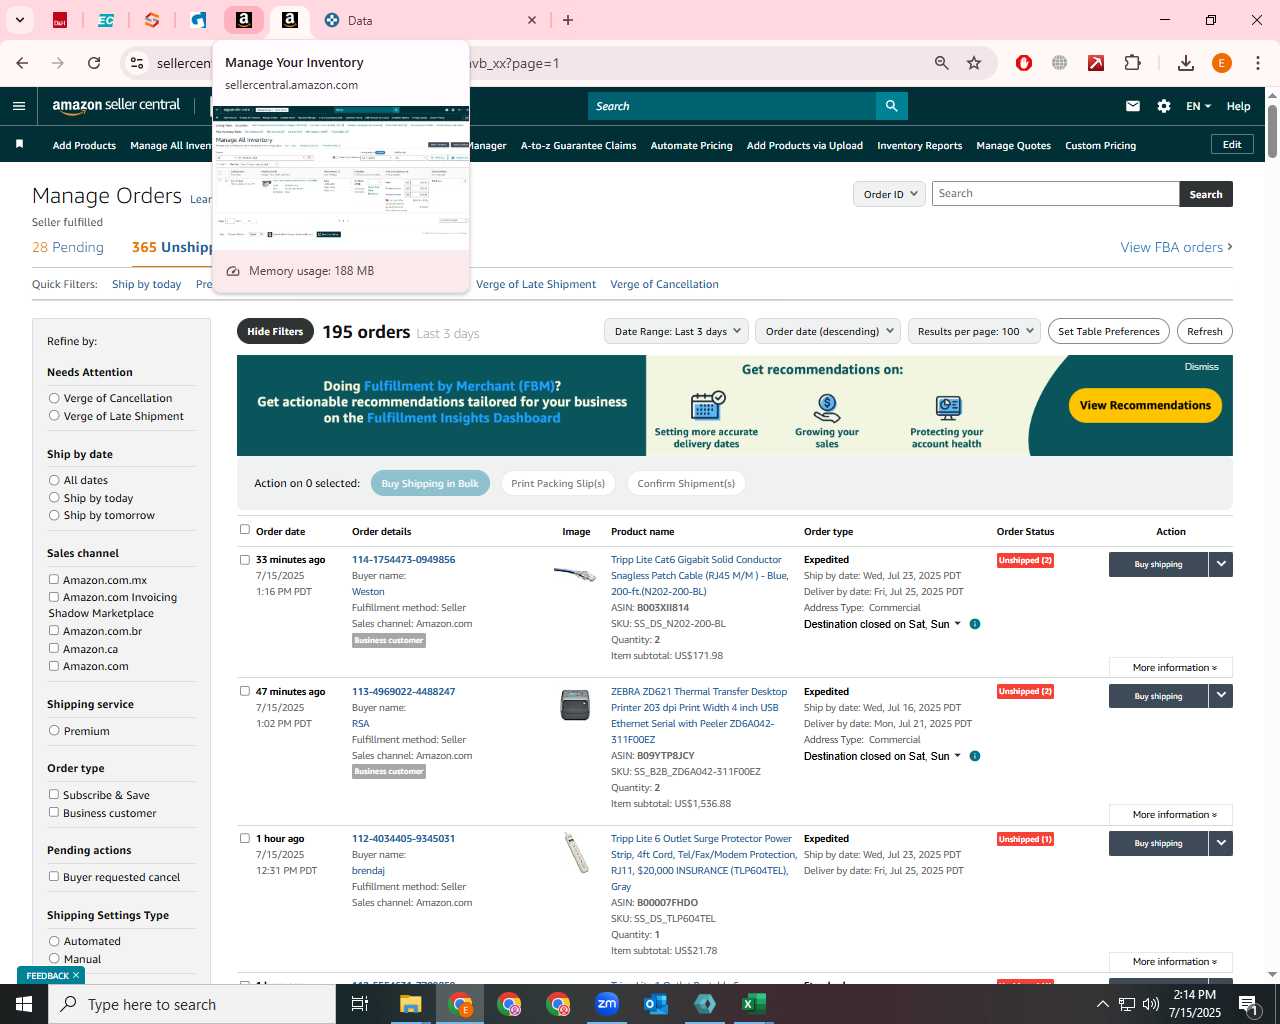Open Zoom from the taskbar
The width and height of the screenshot is (1280, 1024).
coord(607,1004)
